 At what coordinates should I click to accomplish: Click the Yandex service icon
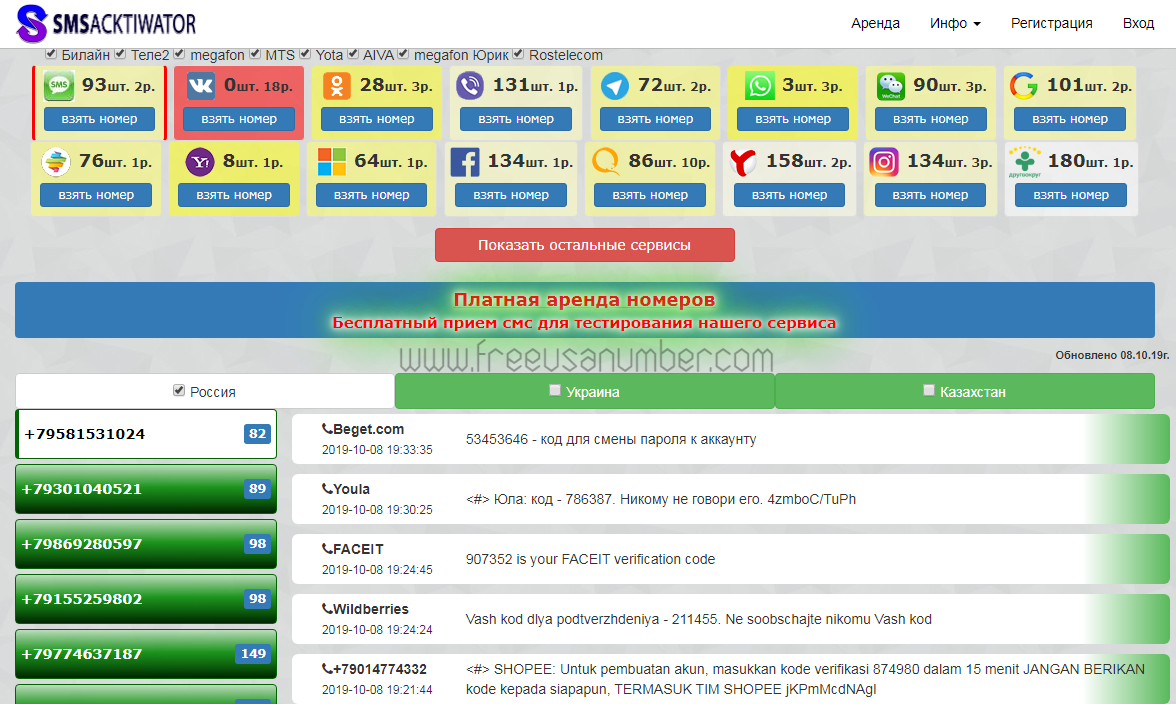742,161
